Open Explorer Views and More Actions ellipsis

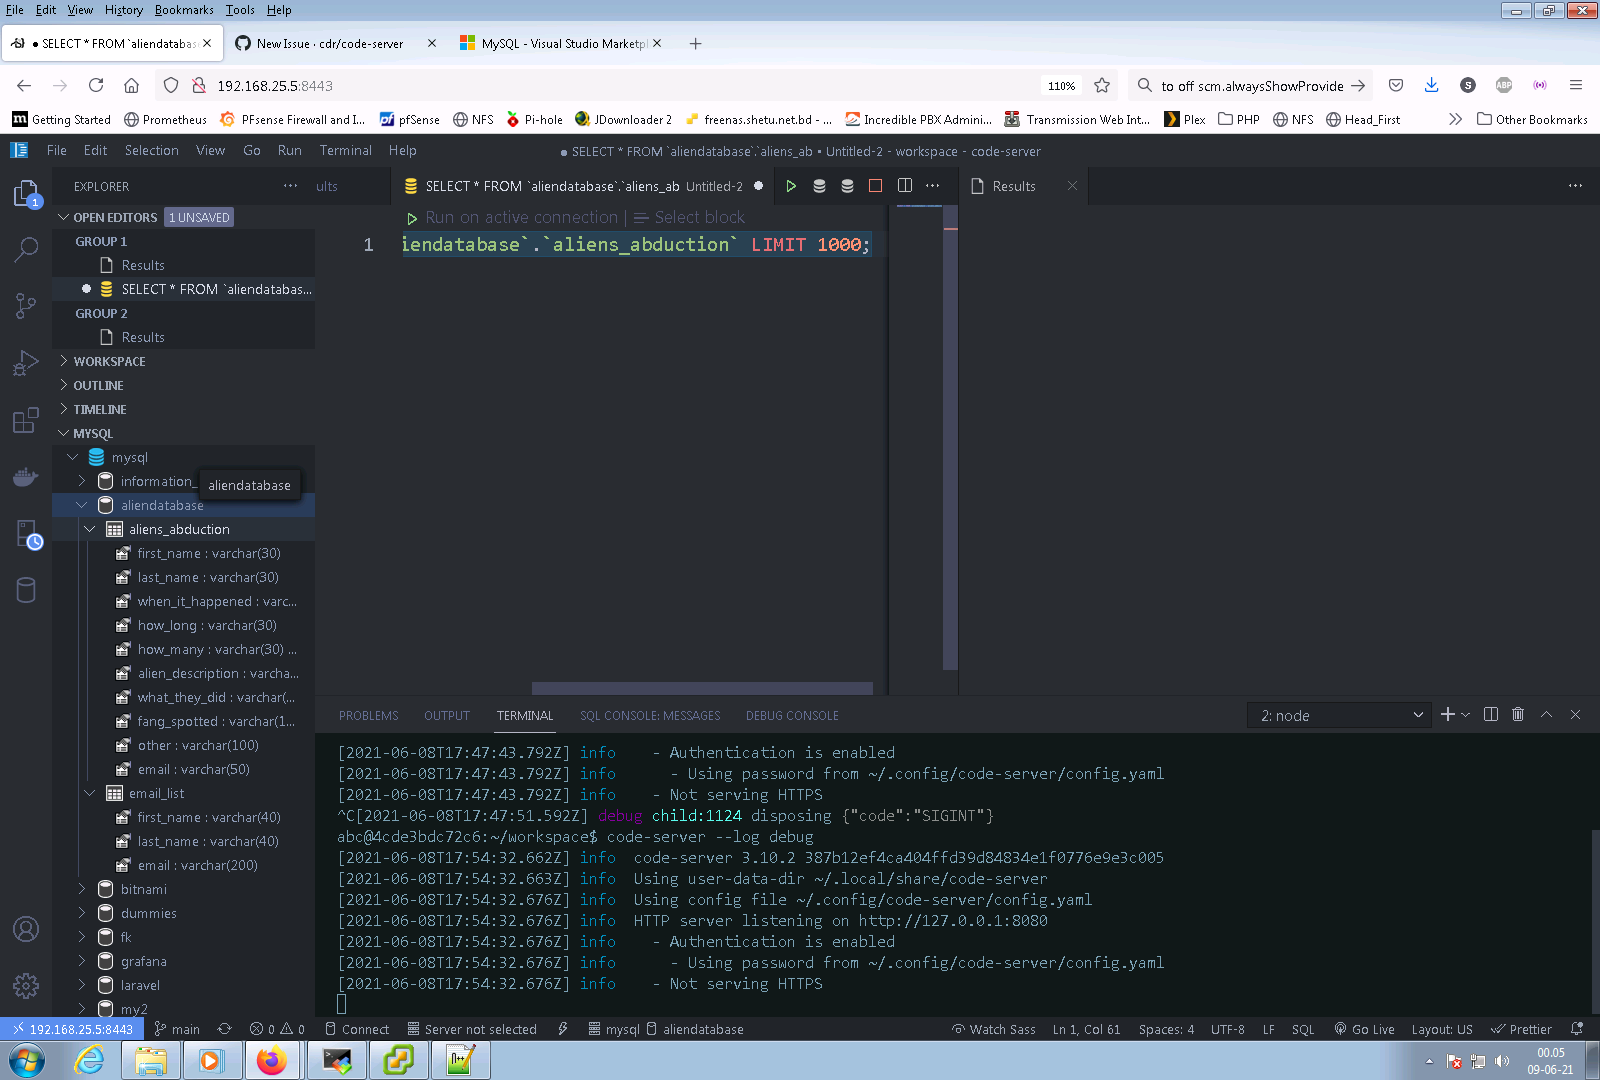coord(290,186)
